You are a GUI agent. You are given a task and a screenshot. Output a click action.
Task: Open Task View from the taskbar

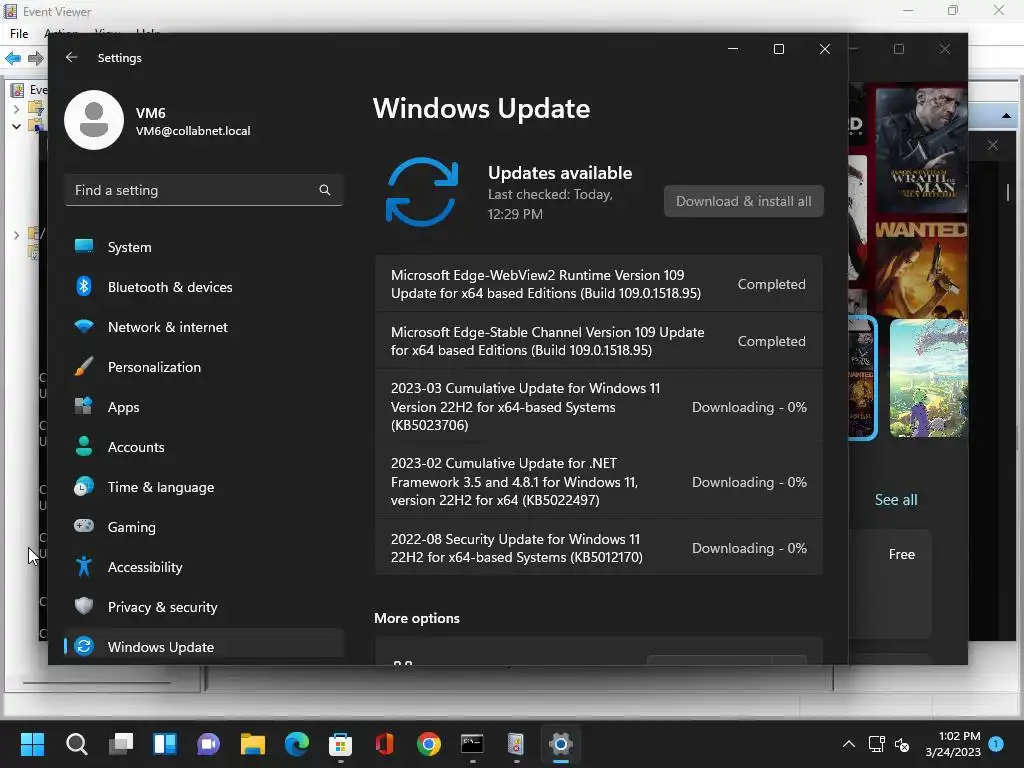[x=121, y=744]
